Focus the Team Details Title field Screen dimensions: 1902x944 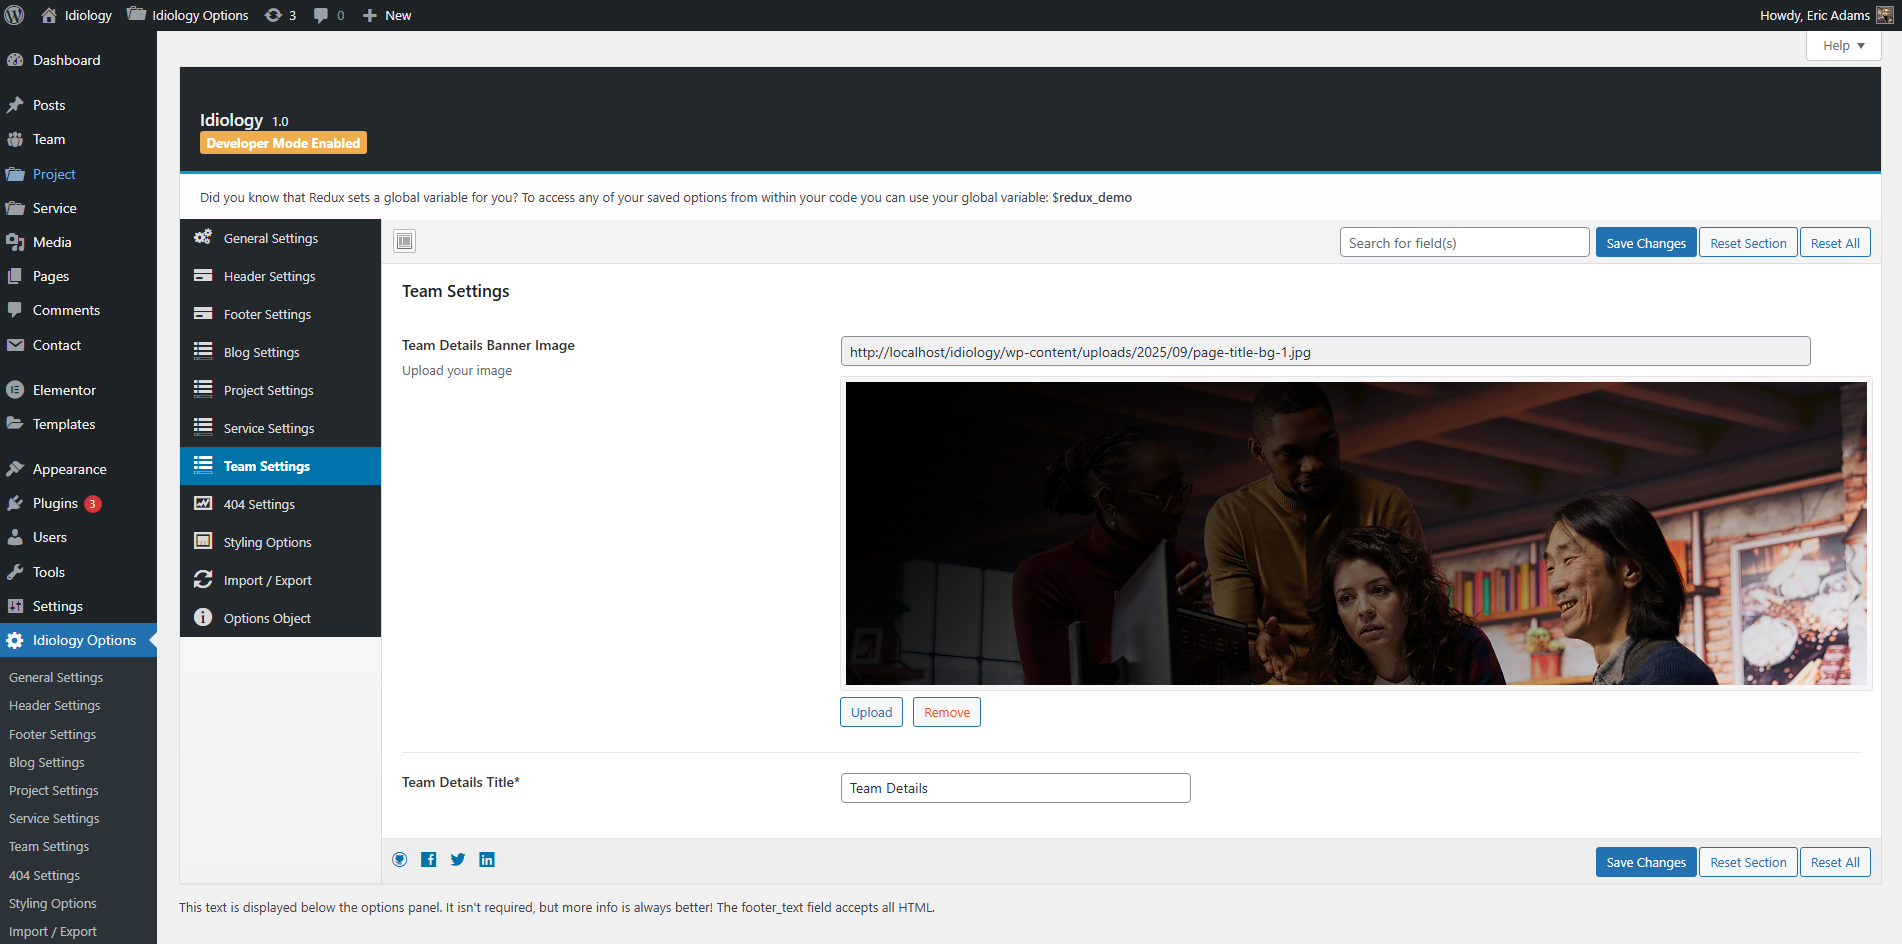coord(1015,788)
